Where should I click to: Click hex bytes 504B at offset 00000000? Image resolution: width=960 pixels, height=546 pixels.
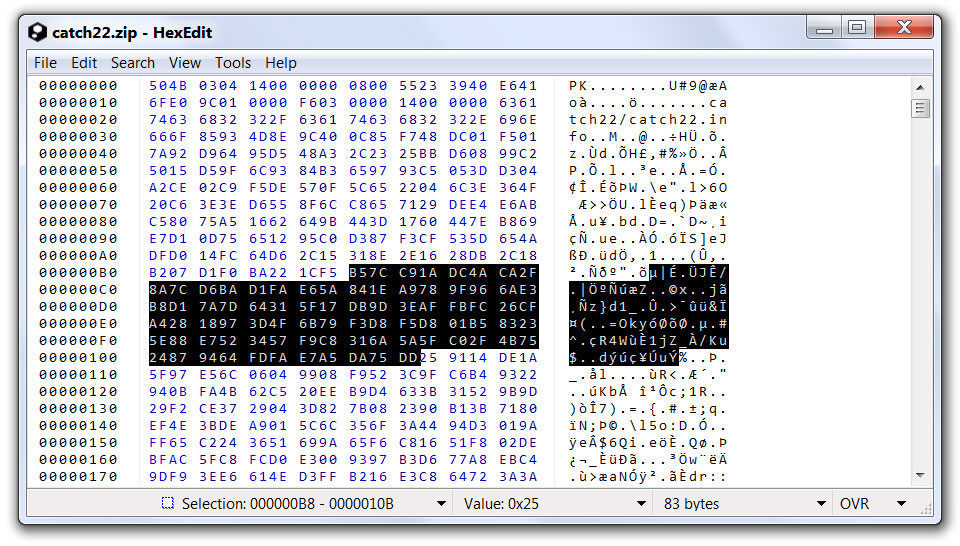(168, 86)
